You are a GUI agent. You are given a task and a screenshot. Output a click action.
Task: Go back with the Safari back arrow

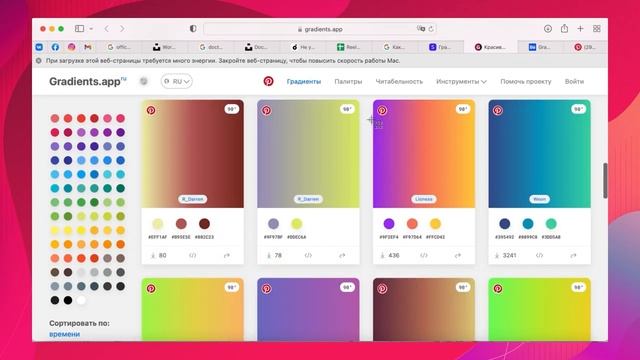(x=107, y=29)
